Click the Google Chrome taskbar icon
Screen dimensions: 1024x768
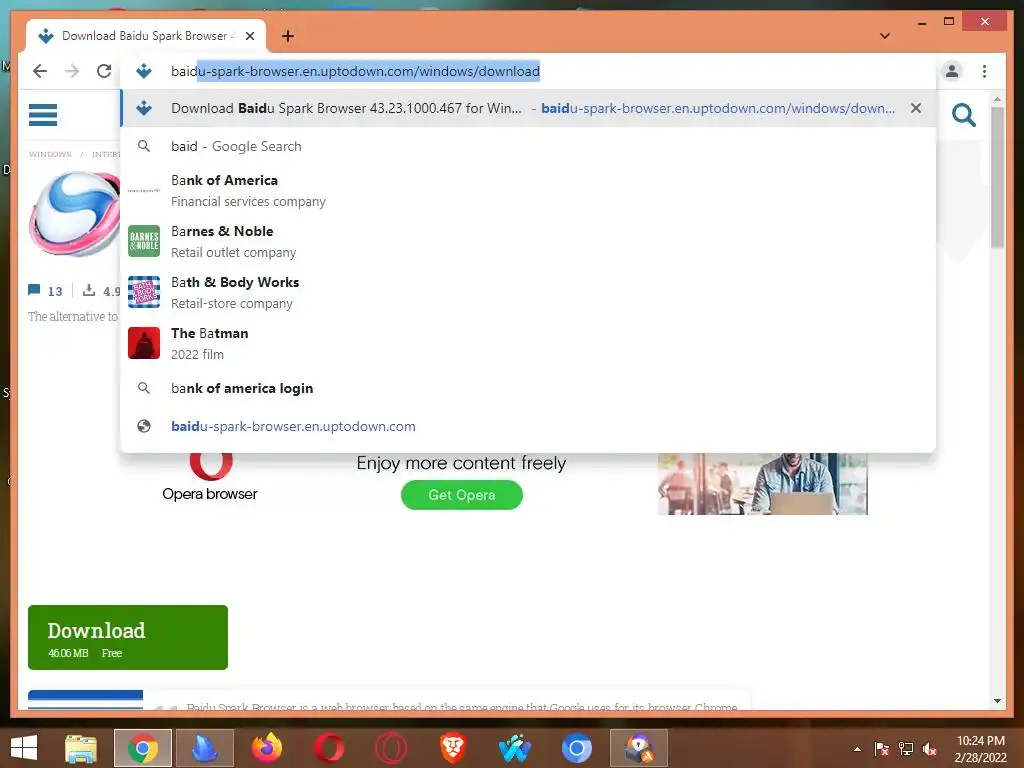(x=142, y=748)
